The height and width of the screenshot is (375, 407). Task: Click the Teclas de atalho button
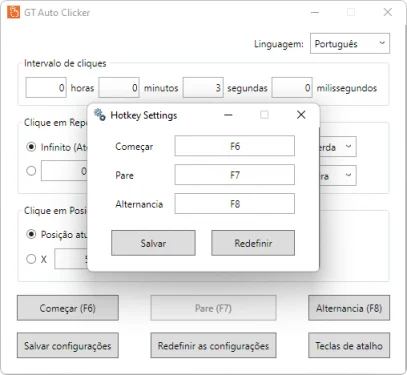point(349,345)
